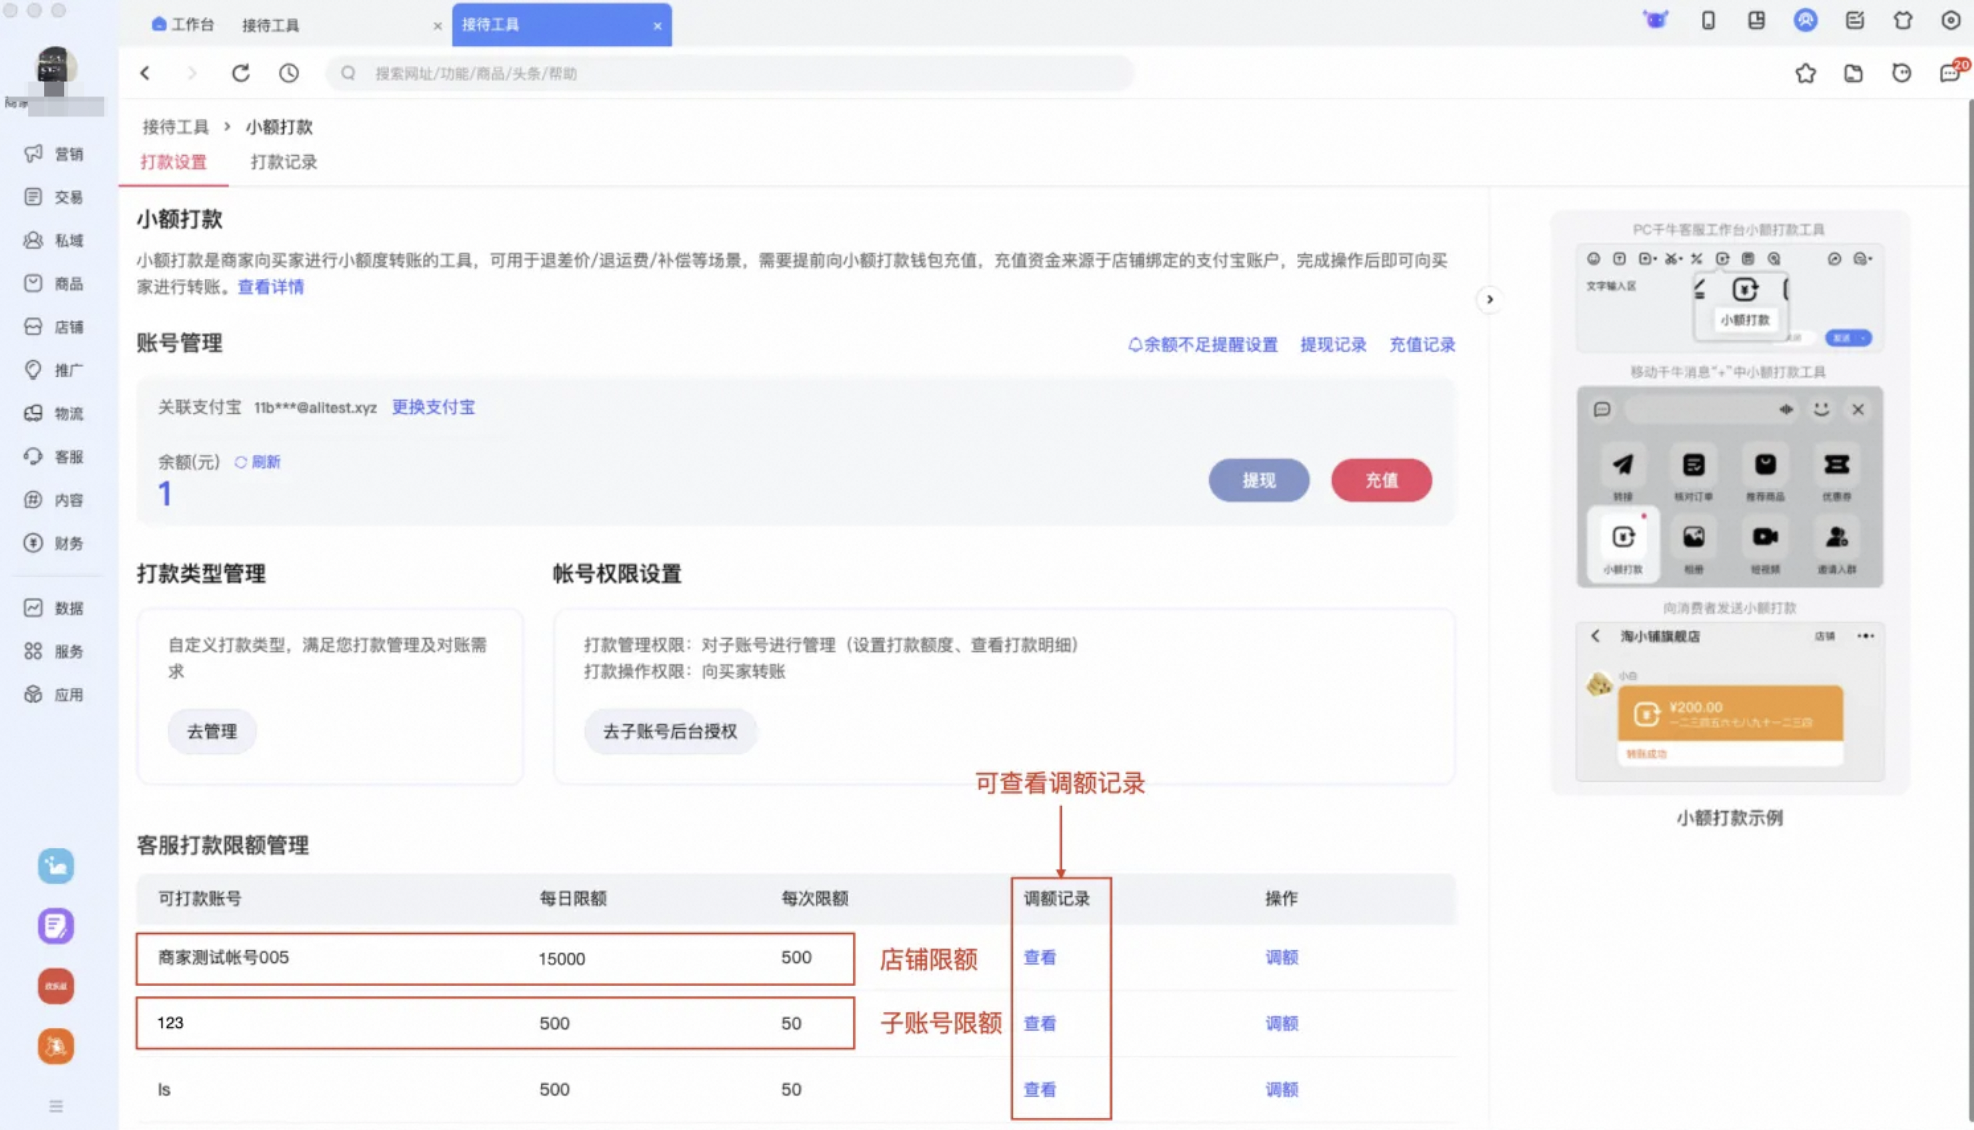Image resolution: width=1974 pixels, height=1130 pixels.
Task: Click the orange app icon in sidebar
Action: tap(56, 1046)
